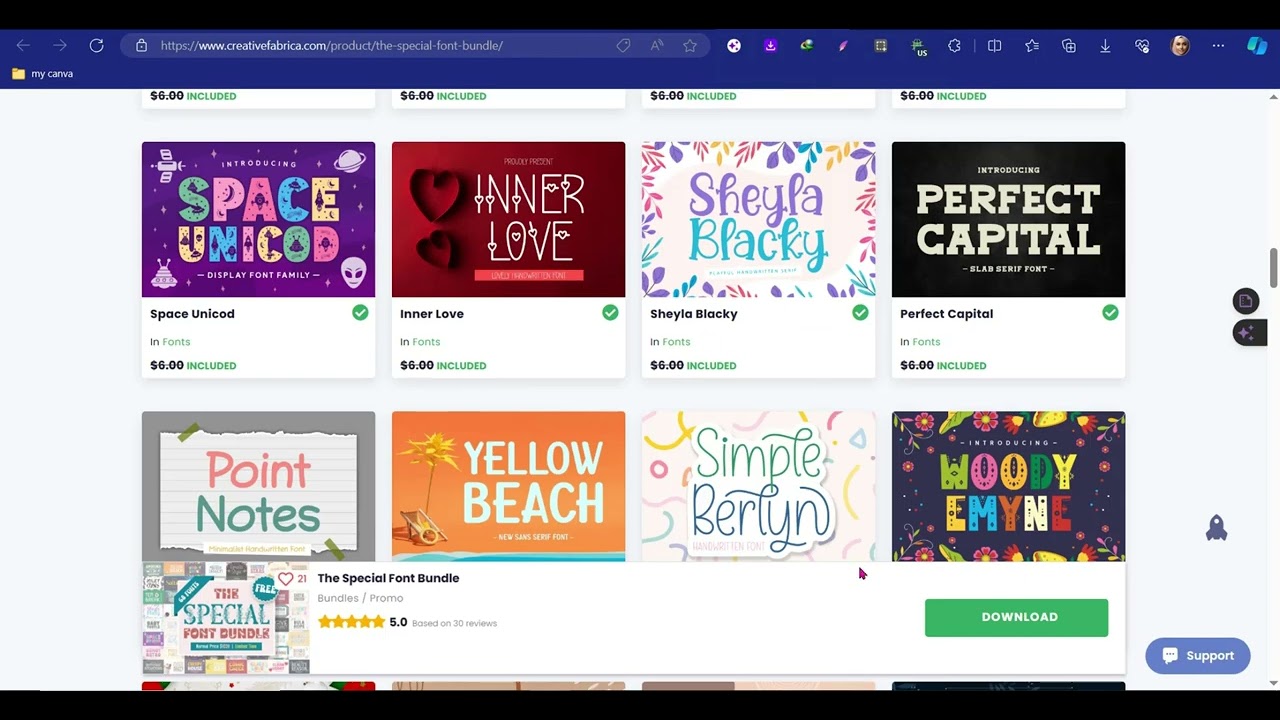Open The Special Font Bundle preview thumbnail
The height and width of the screenshot is (720, 1280).
226,618
